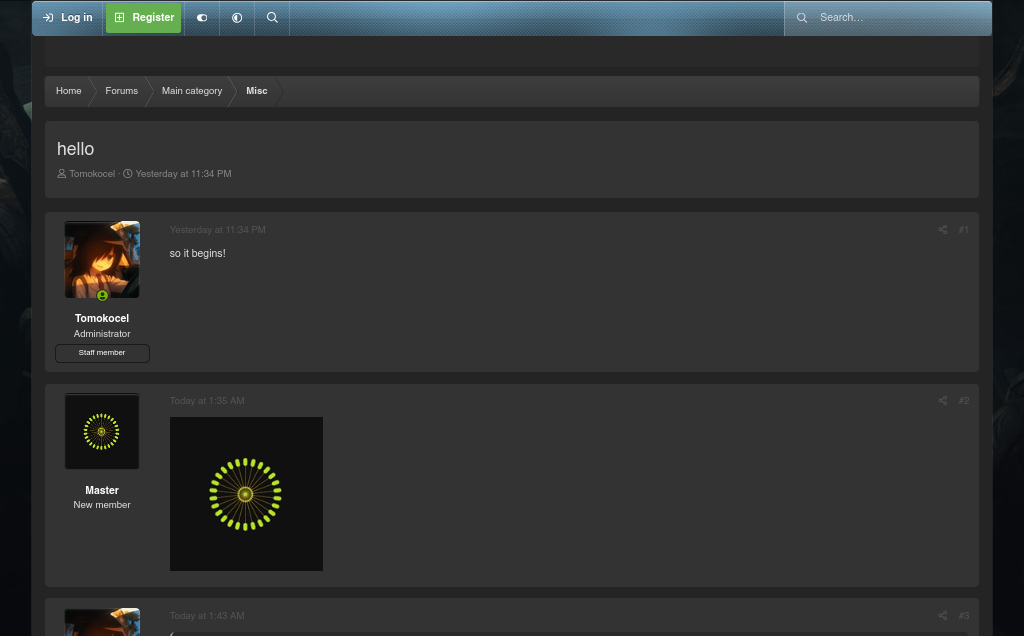Click the magnifier icon inside the search box
Image resolution: width=1024 pixels, height=636 pixels.
(802, 18)
